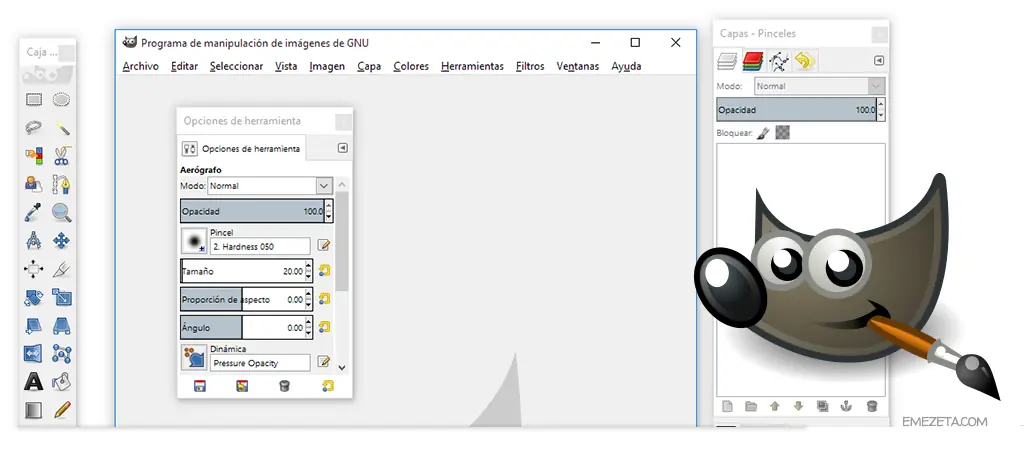Open tab configuration menu in Capas panel
The height and width of the screenshot is (450, 1024).
[879, 61]
